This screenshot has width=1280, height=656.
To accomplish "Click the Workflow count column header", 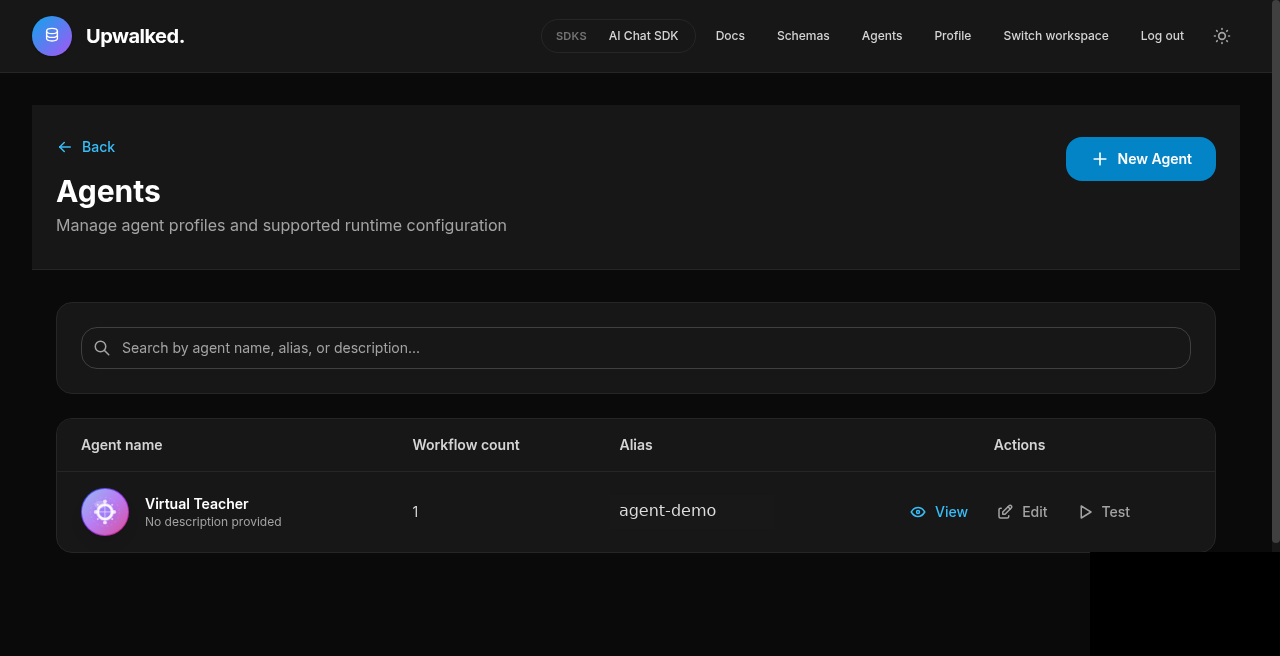I will pos(466,445).
